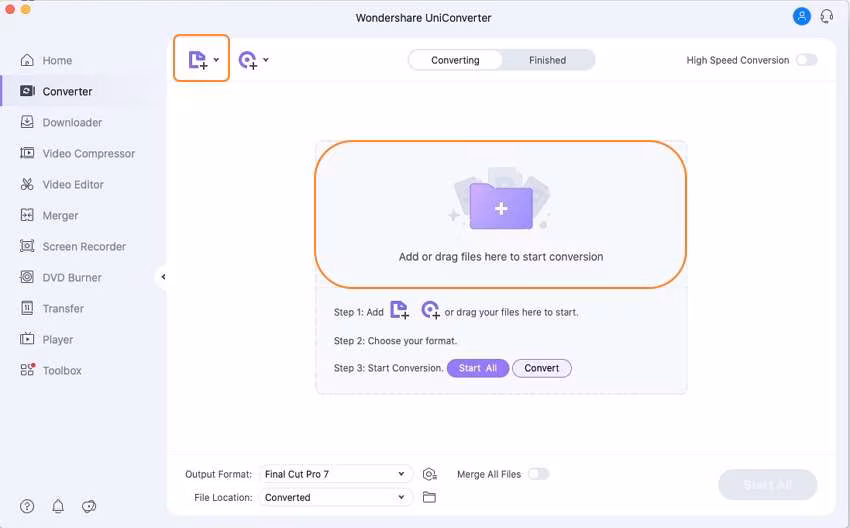Click the Toolbox grid icon
Screen dimensions: 850x528
click(x=27, y=370)
